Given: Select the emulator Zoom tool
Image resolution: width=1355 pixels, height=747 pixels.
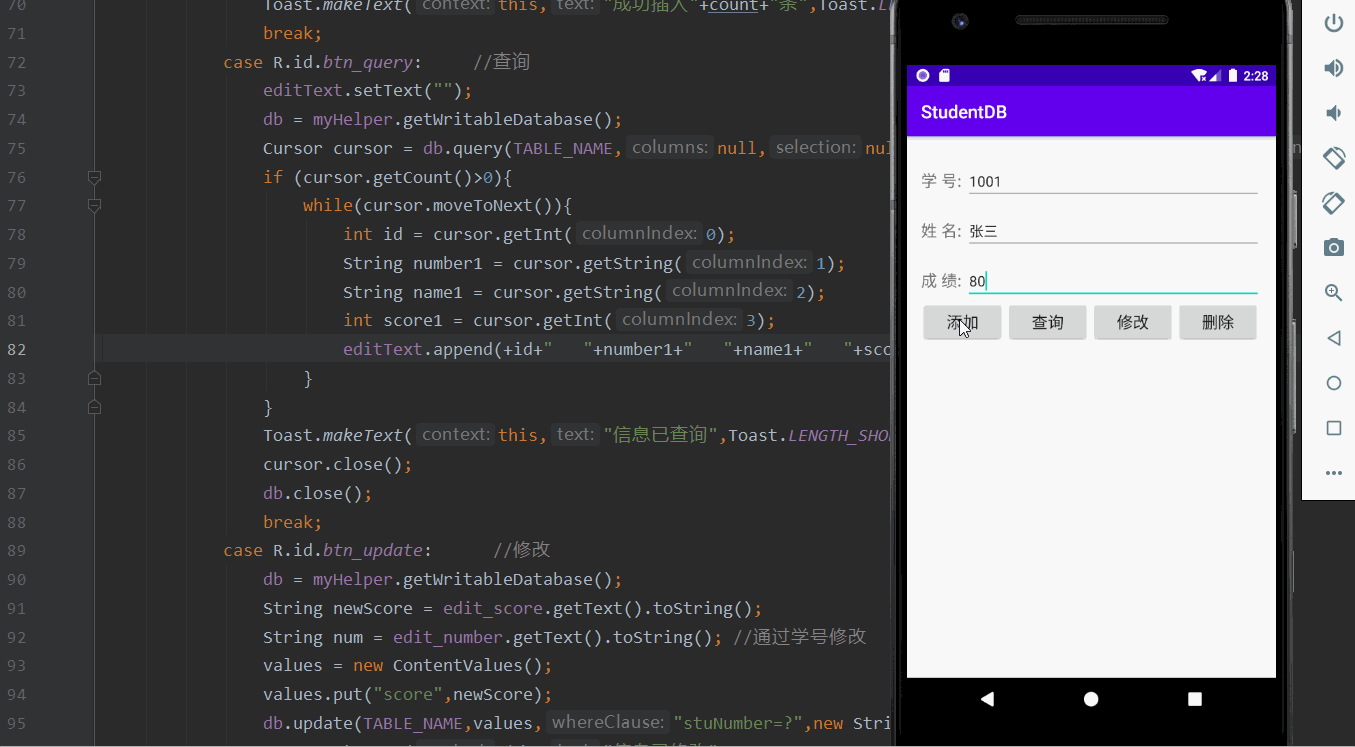Looking at the screenshot, I should tap(1333, 292).
